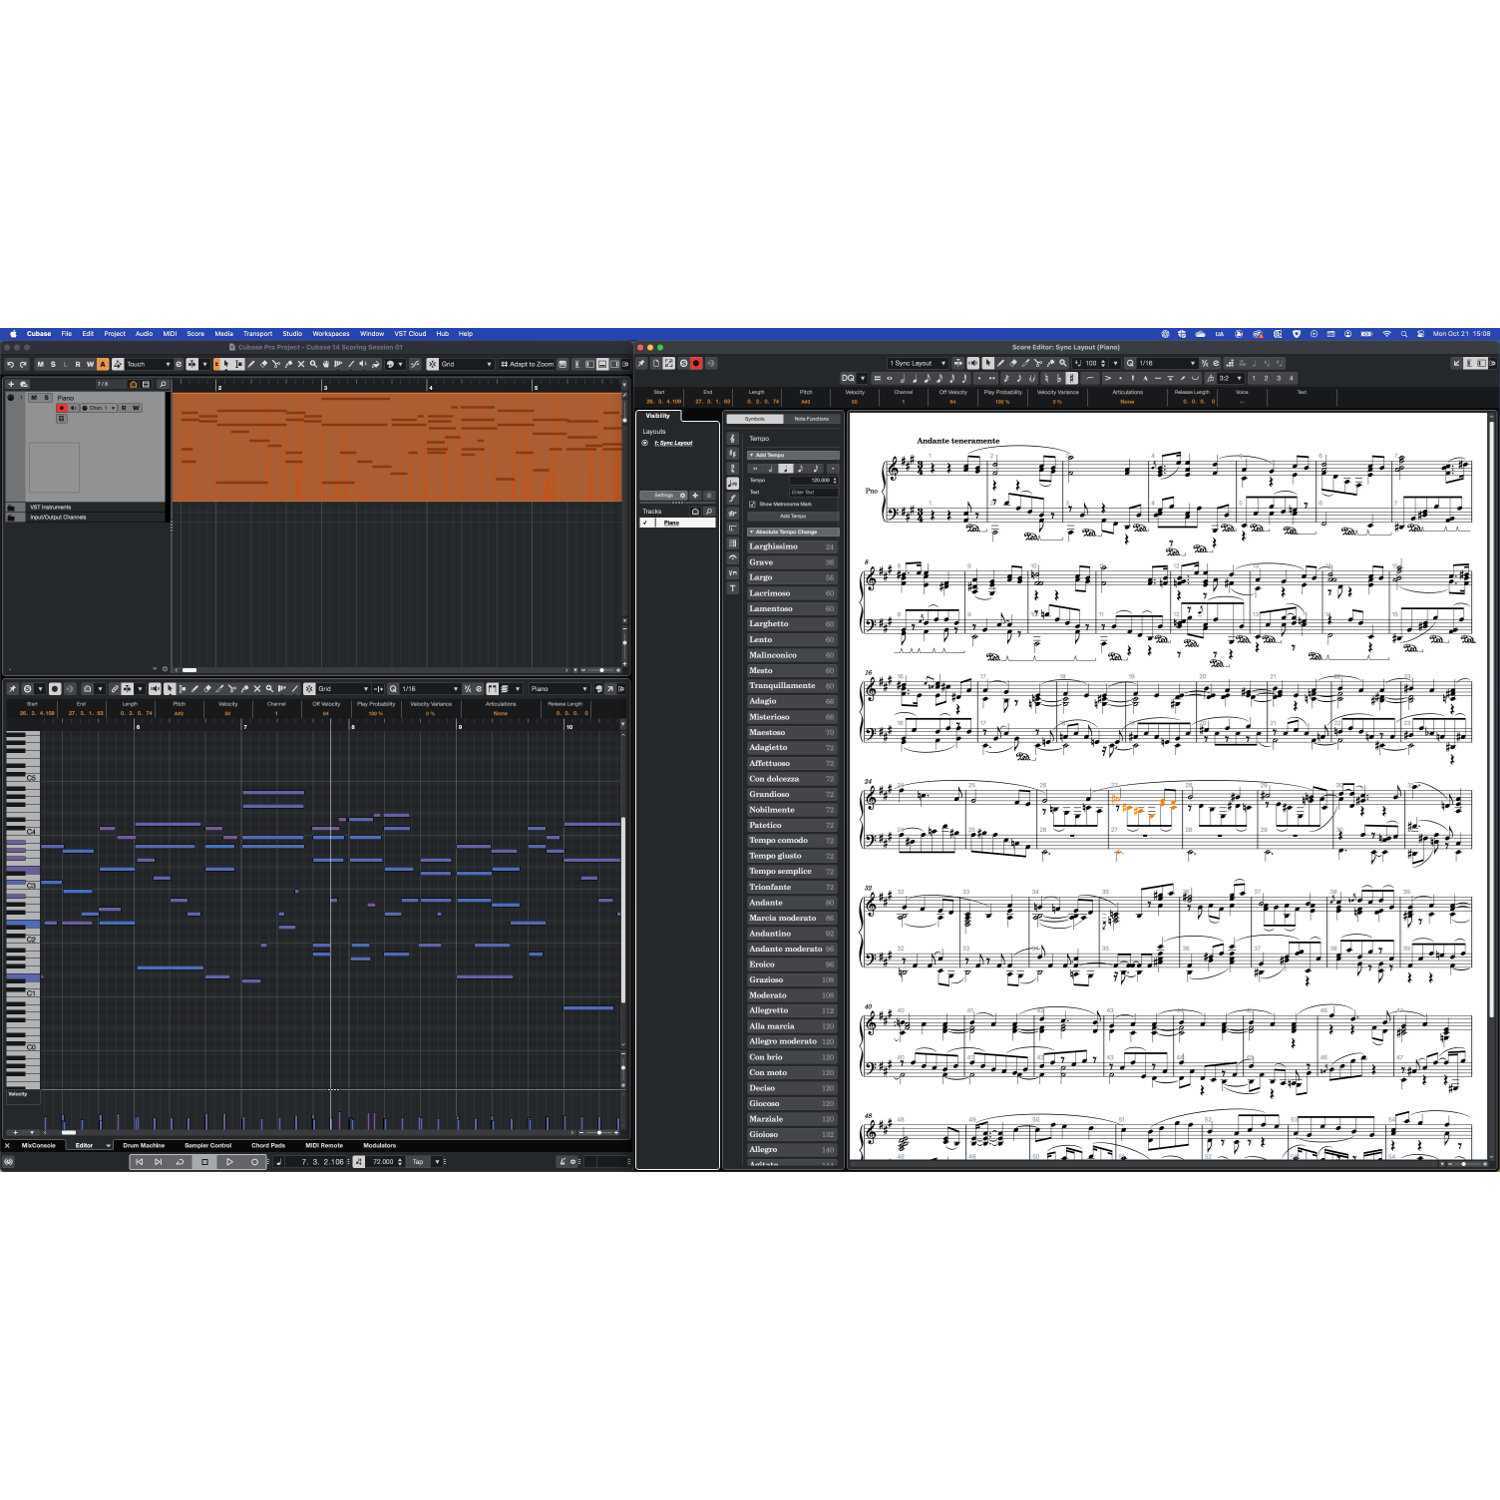This screenshot has height=1500, width=1500.
Task: Select the Zoom tool in the Score Editor toolbar
Action: [x=1063, y=365]
